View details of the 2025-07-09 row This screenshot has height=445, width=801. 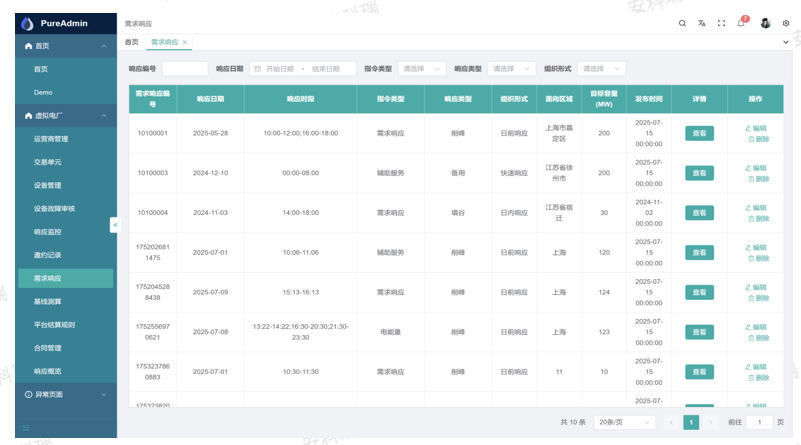pos(699,292)
